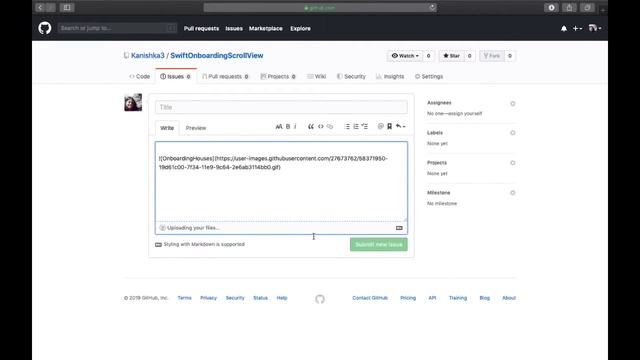Click the GitHub mark in the footer
This screenshot has width=640, height=360.
click(x=320, y=299)
